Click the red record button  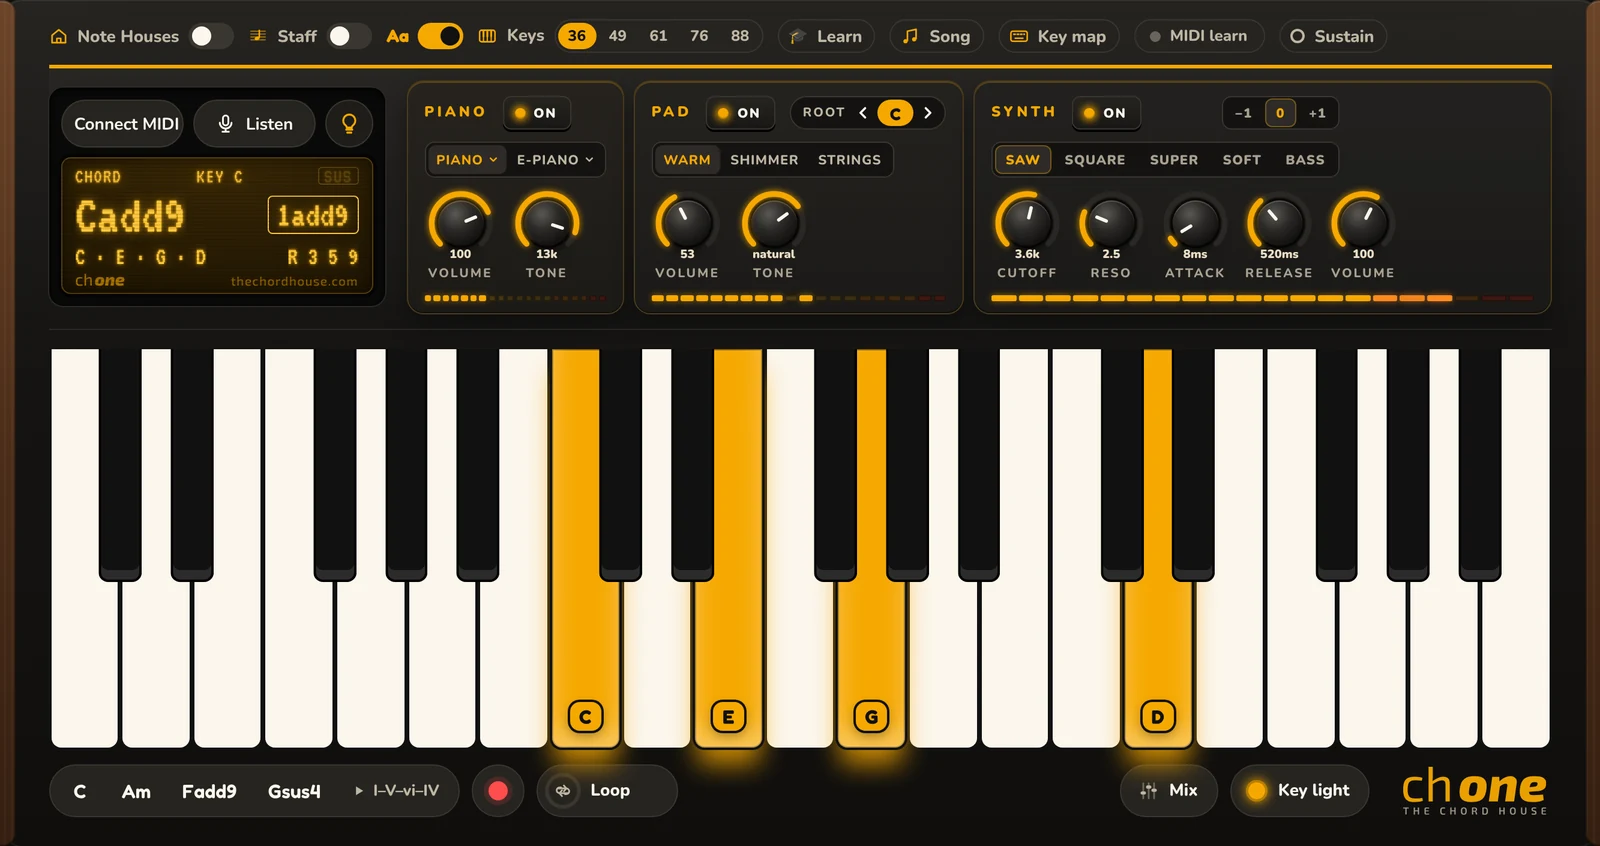point(498,791)
